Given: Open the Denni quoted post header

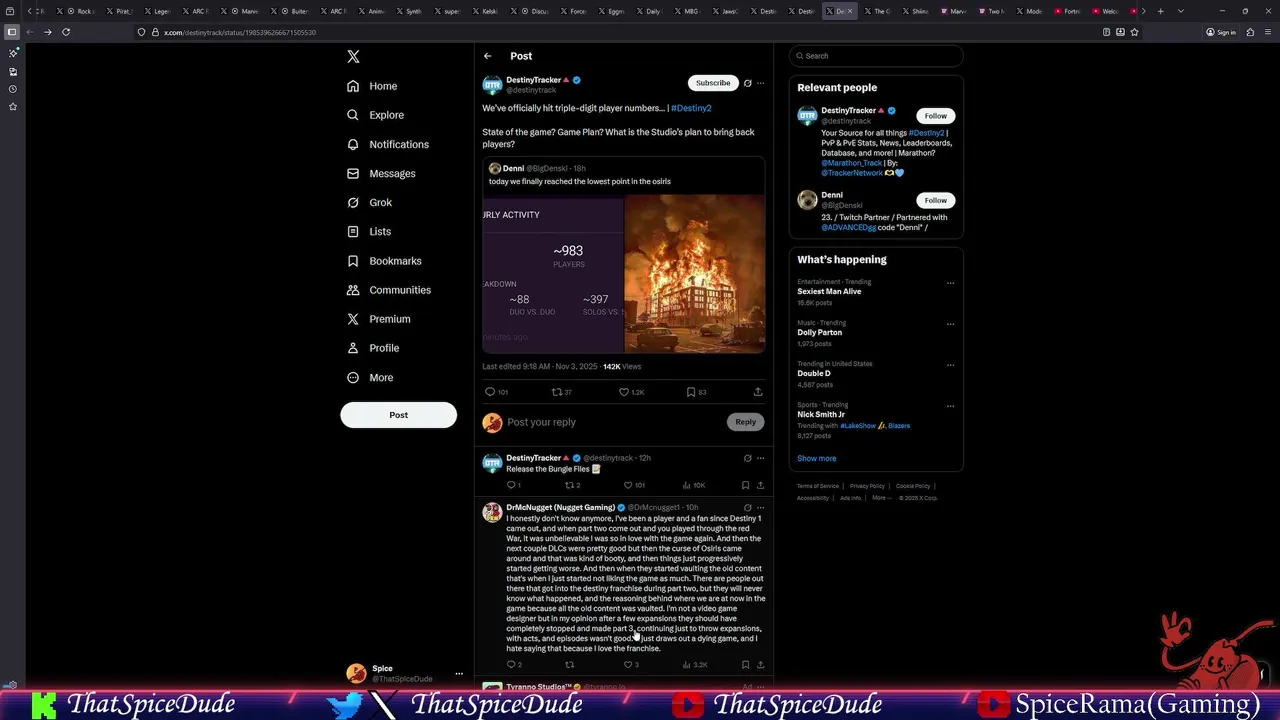Looking at the screenshot, I should coord(537,169).
